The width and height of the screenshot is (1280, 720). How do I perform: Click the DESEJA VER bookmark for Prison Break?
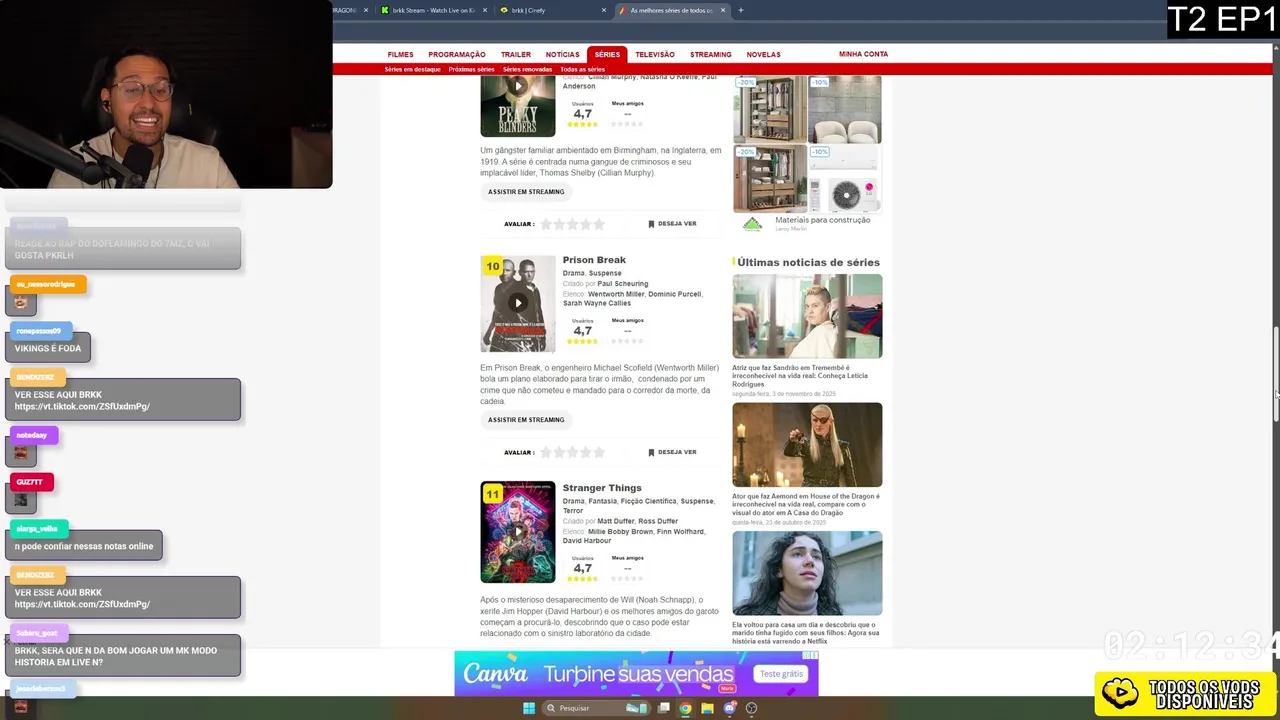tap(672, 452)
